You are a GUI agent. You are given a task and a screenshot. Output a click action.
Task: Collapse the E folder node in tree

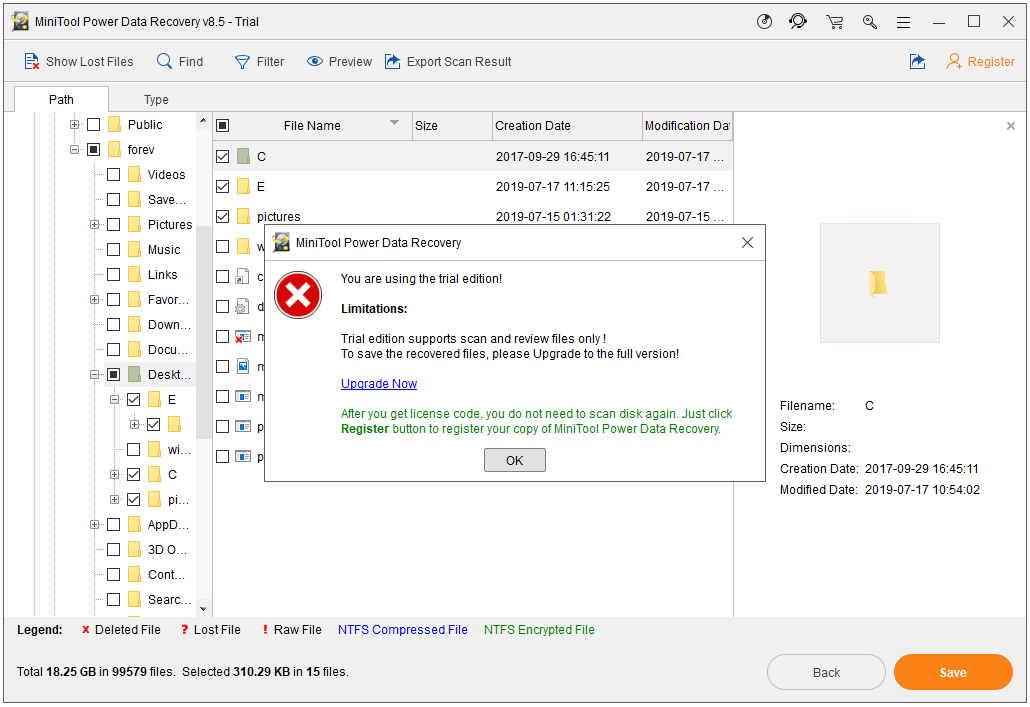point(114,399)
